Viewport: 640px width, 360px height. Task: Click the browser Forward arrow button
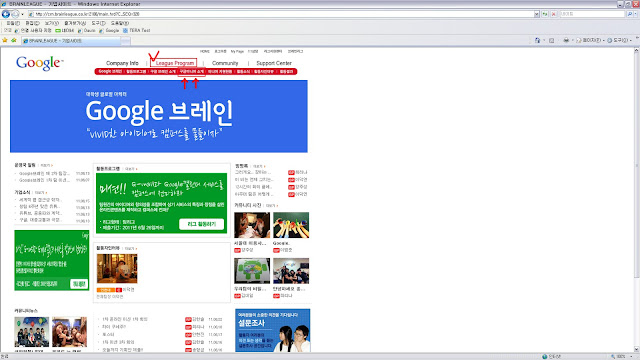coord(15,14)
